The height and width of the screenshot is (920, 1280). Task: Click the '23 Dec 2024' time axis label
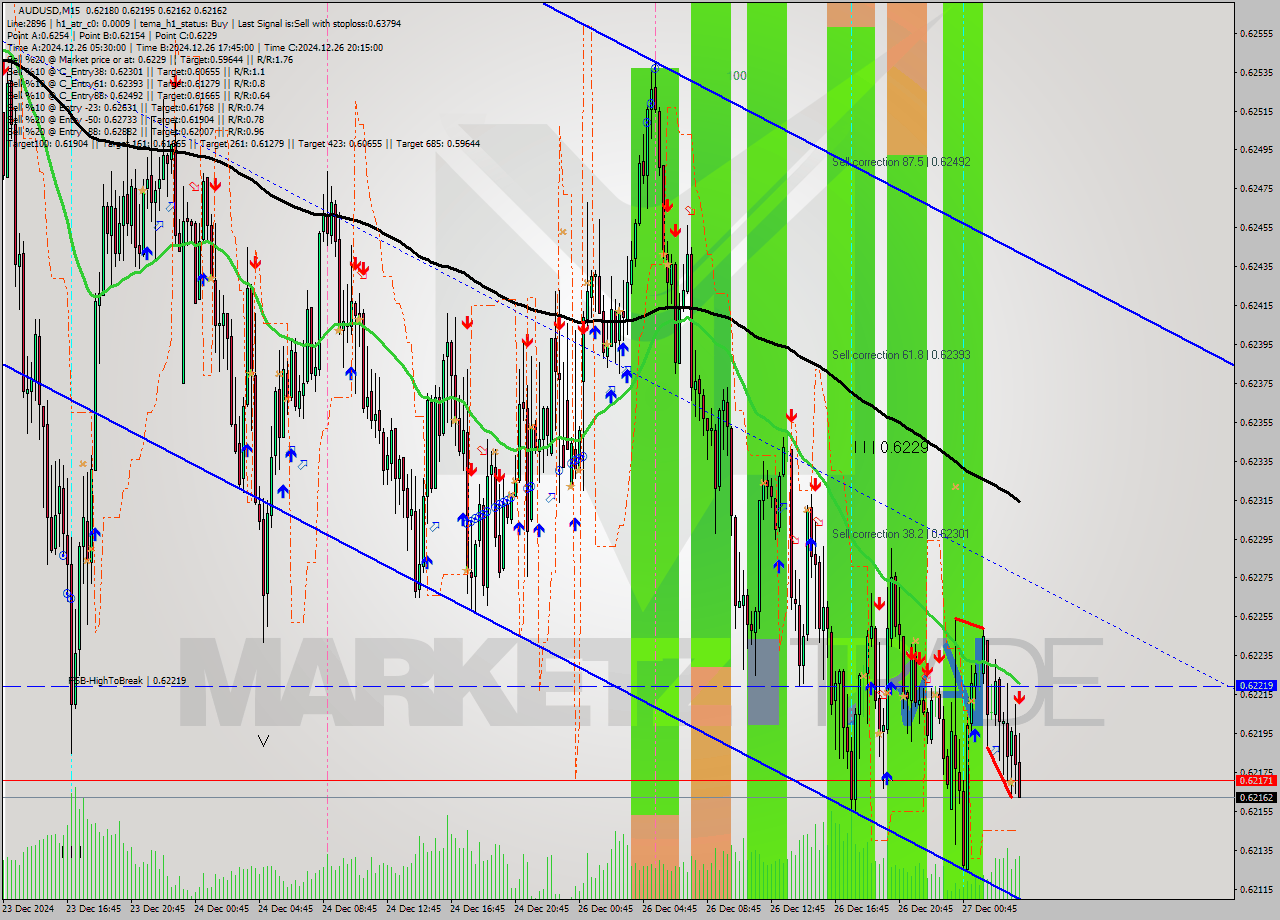(27, 909)
